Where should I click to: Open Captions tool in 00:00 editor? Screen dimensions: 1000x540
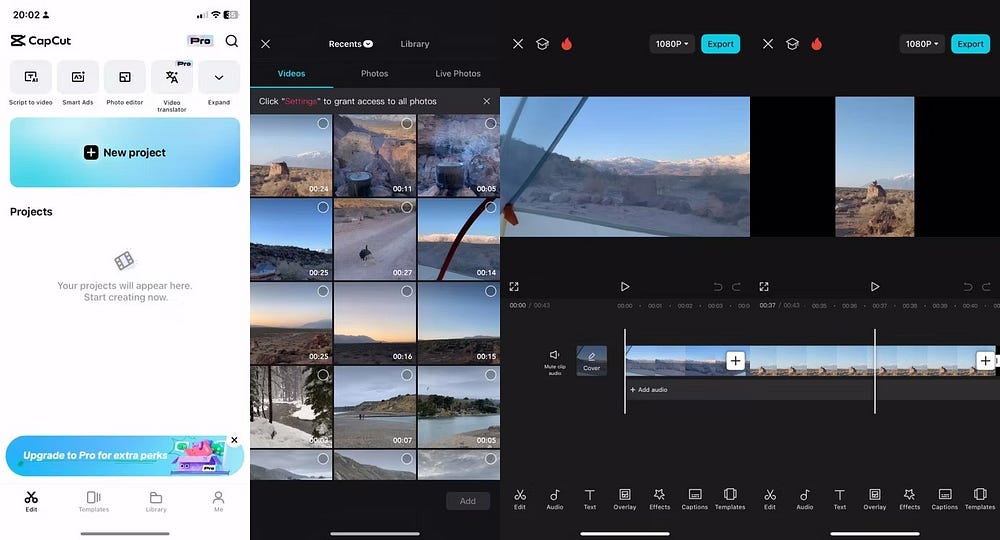tap(695, 499)
